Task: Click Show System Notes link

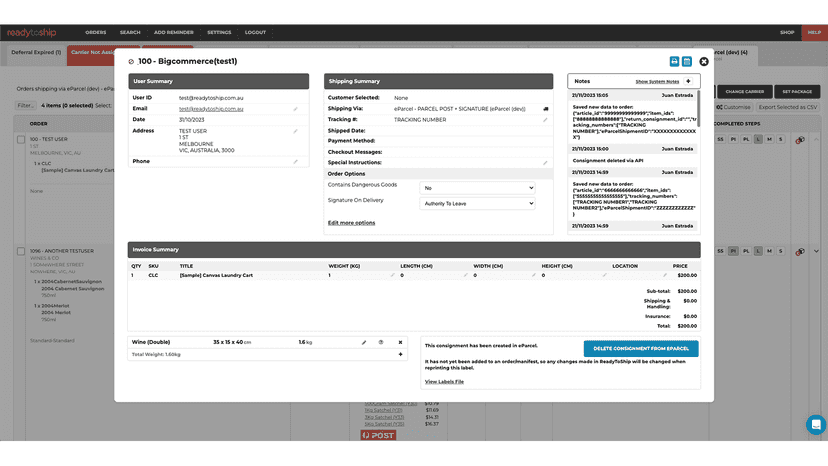Action: tap(657, 82)
